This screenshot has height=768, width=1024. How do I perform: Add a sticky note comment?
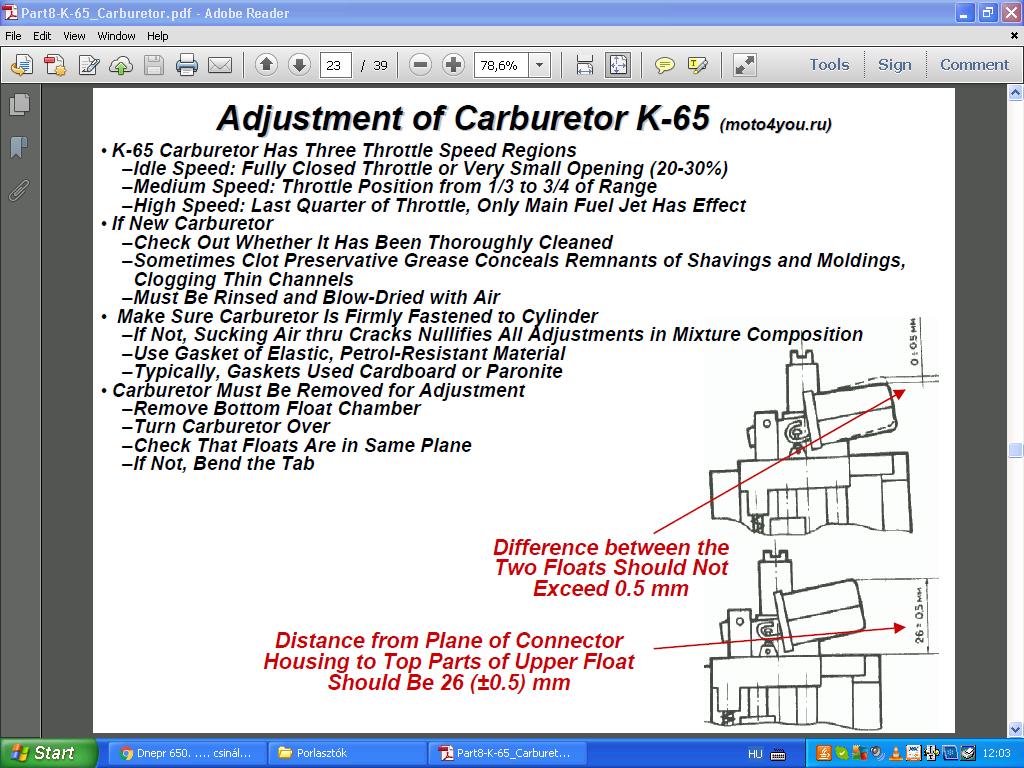[x=664, y=65]
